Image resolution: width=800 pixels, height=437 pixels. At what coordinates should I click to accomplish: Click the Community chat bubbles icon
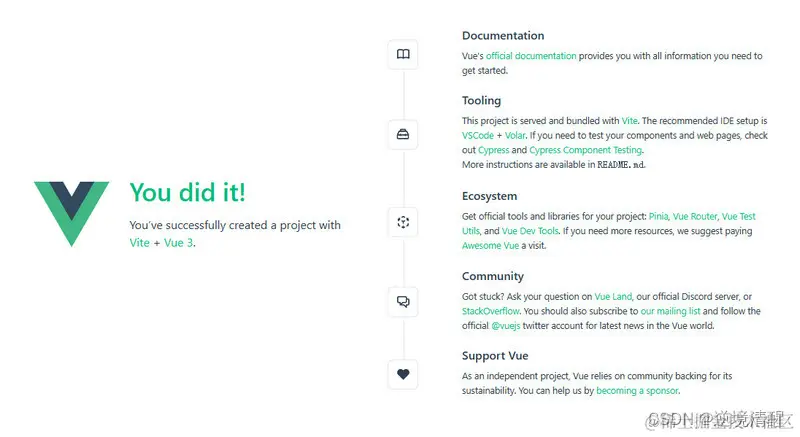tap(403, 301)
